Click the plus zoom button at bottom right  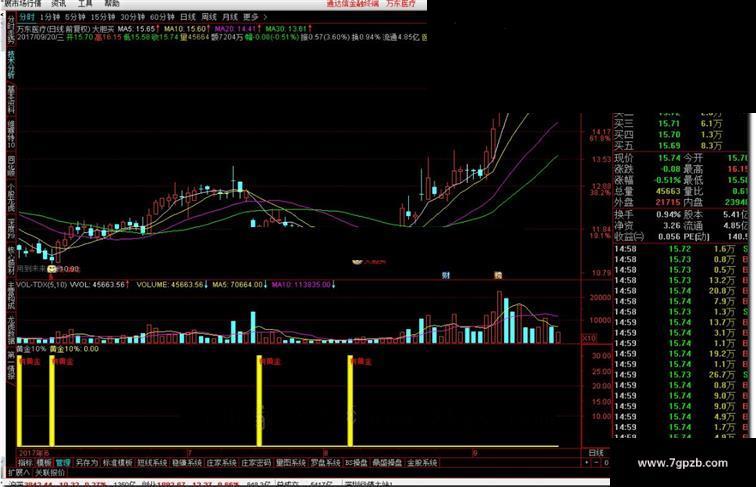[x=587, y=462]
